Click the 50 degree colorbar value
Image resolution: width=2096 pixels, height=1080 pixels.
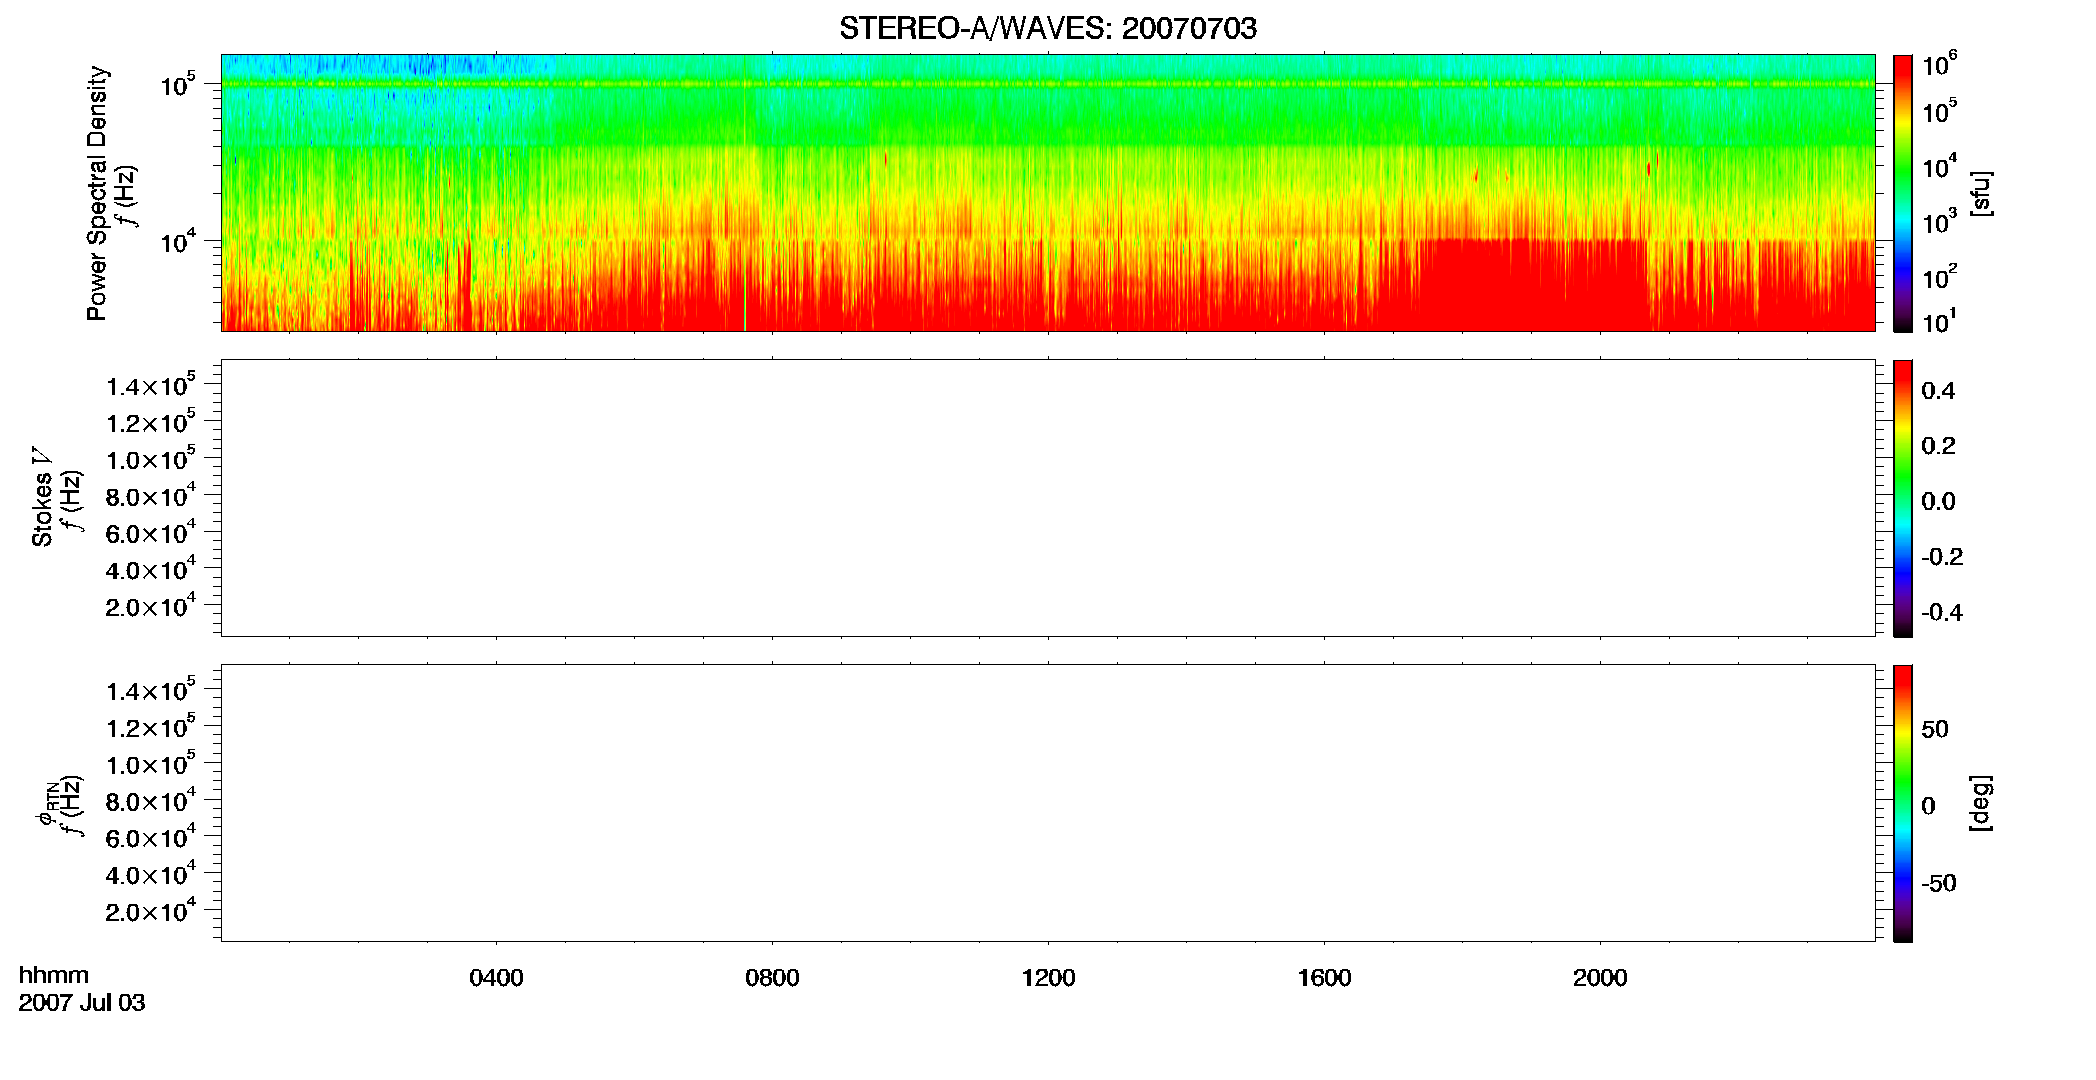(1935, 730)
